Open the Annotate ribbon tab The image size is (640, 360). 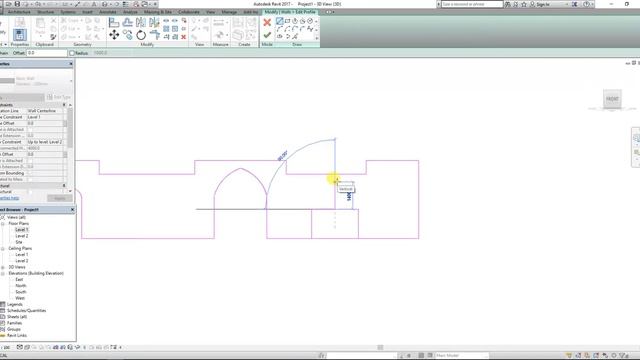(108, 12)
